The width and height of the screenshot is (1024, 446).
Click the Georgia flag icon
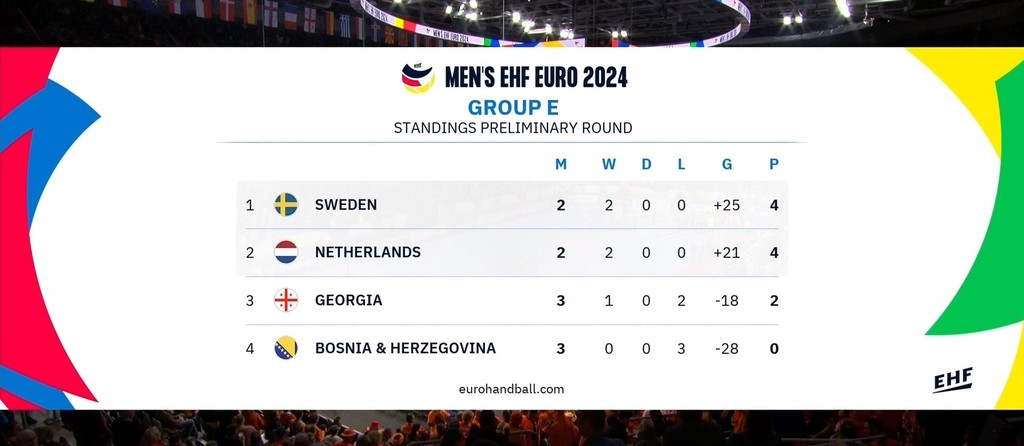click(x=286, y=300)
